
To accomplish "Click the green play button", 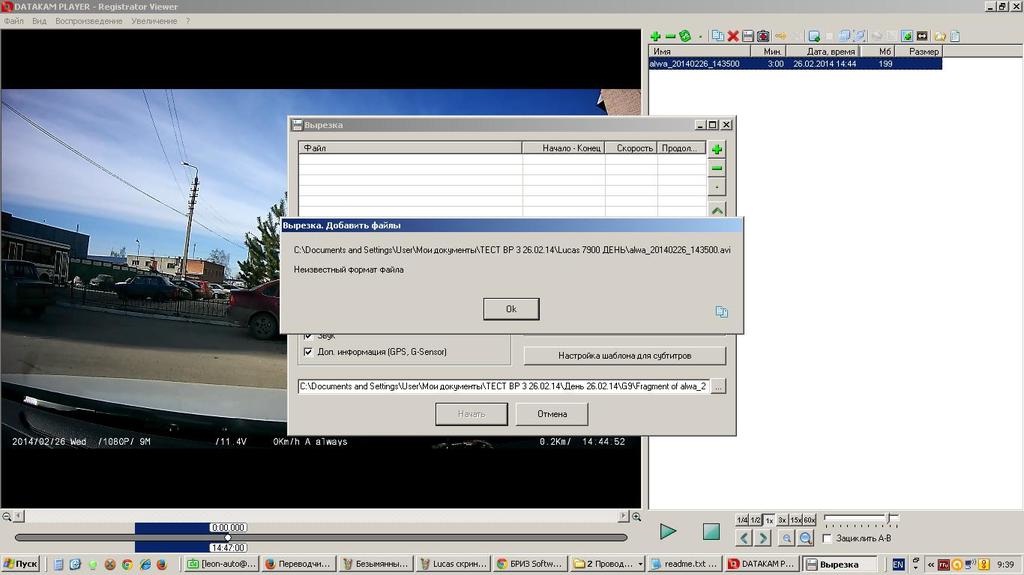I will [668, 532].
